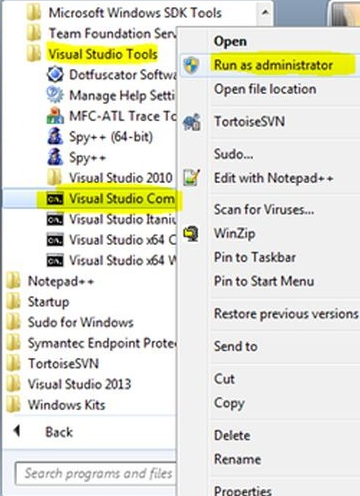
Task: Click the Team Foundation Server folder icon
Action: coord(34,33)
